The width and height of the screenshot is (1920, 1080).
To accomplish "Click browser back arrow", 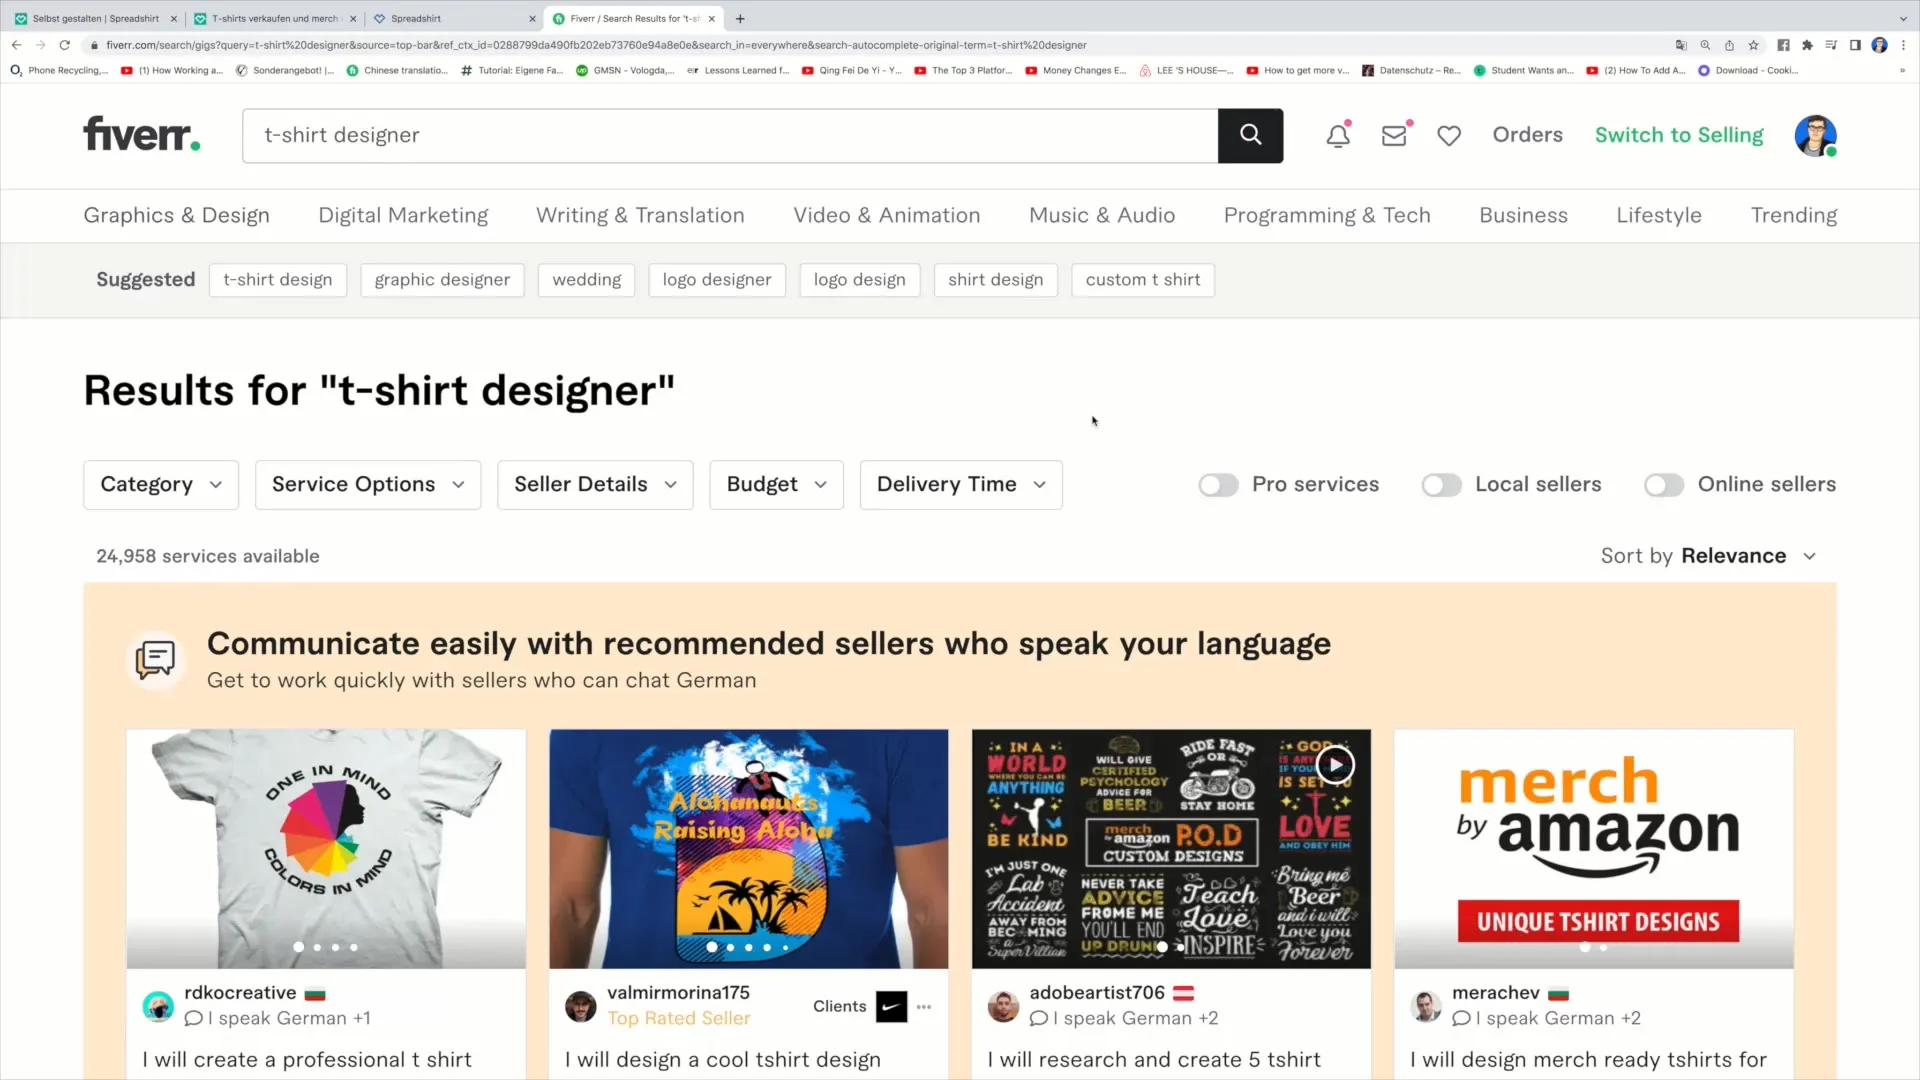I will pyautogui.click(x=16, y=45).
